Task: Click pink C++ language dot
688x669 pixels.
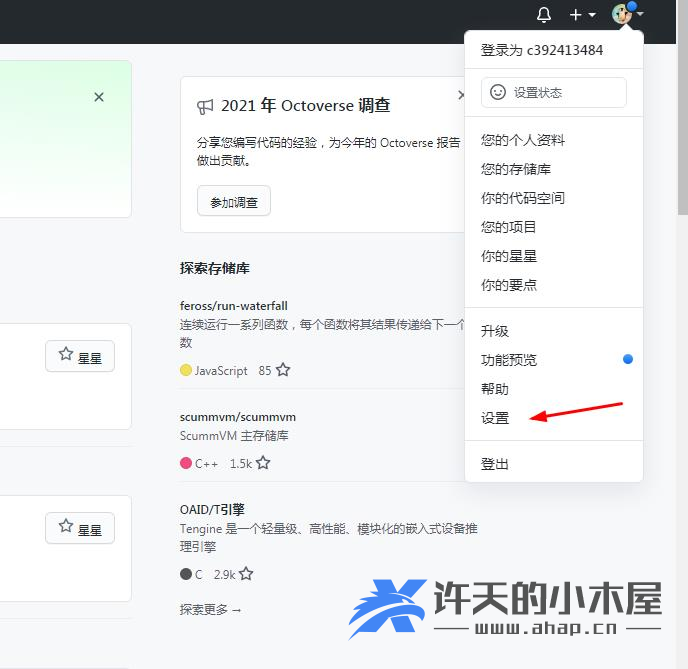Action: [x=186, y=463]
